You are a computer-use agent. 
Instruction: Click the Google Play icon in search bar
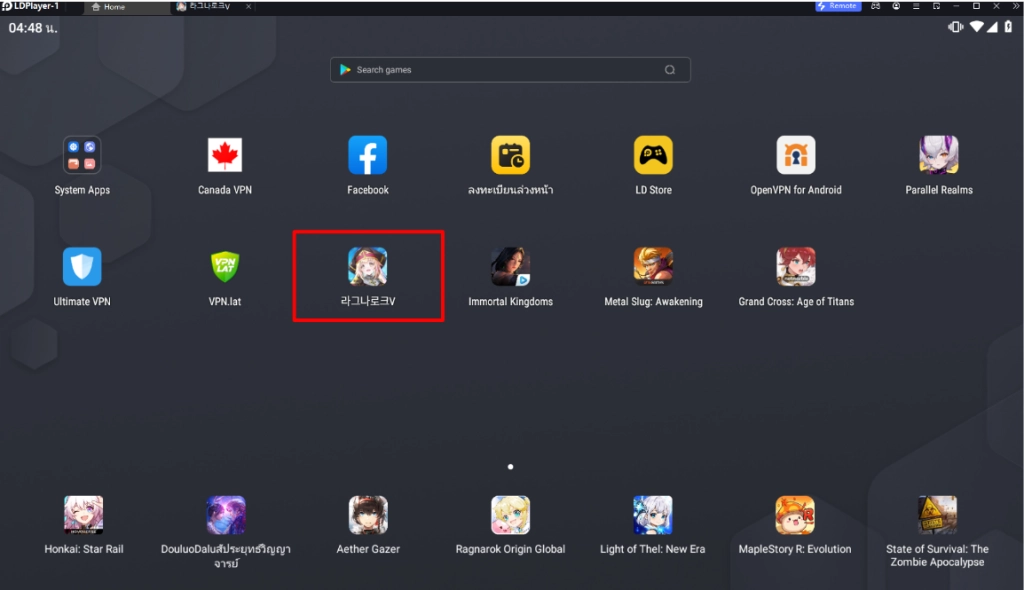[x=345, y=70]
